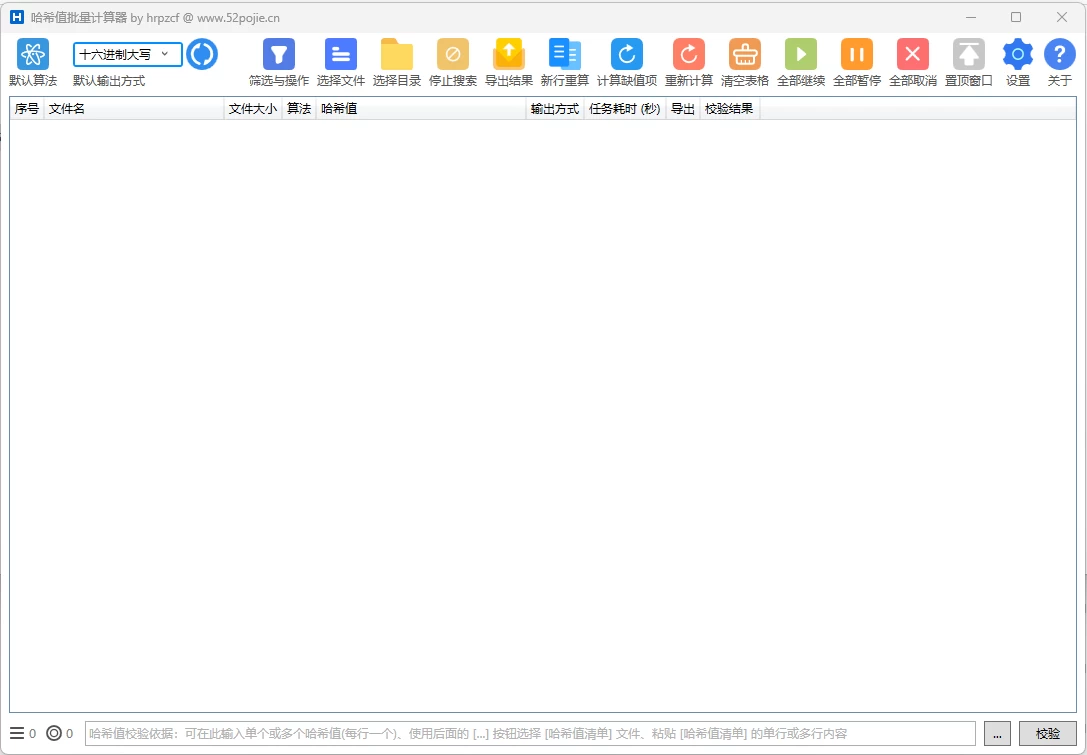1087x755 pixels.
Task: Click the 新行重算 toolbar icon
Action: coord(565,55)
